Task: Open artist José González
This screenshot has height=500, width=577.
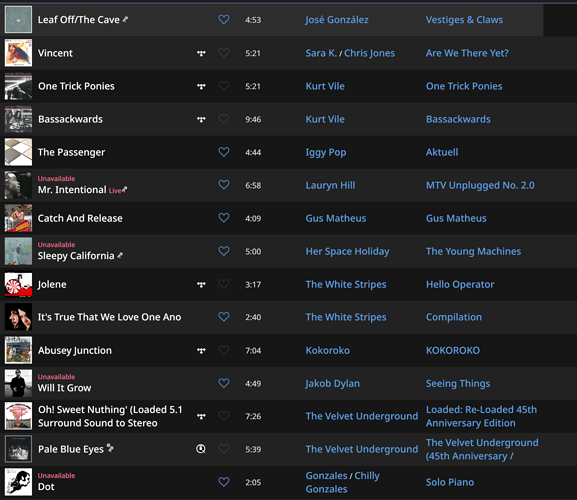Action: 337,20
